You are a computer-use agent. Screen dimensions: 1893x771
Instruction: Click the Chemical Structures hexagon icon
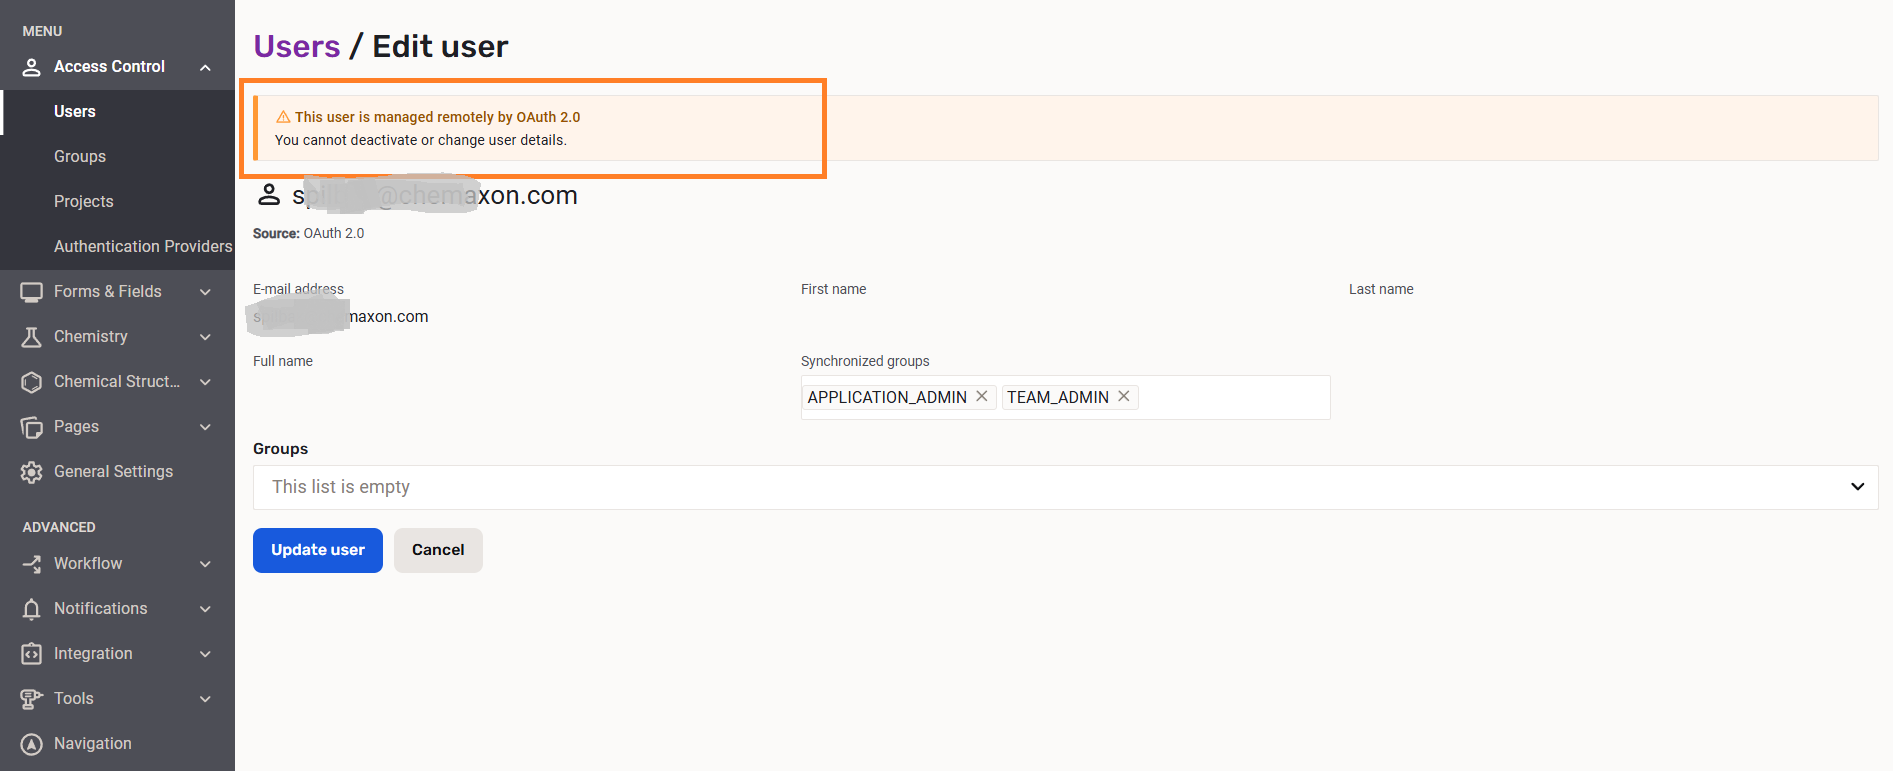tap(31, 382)
